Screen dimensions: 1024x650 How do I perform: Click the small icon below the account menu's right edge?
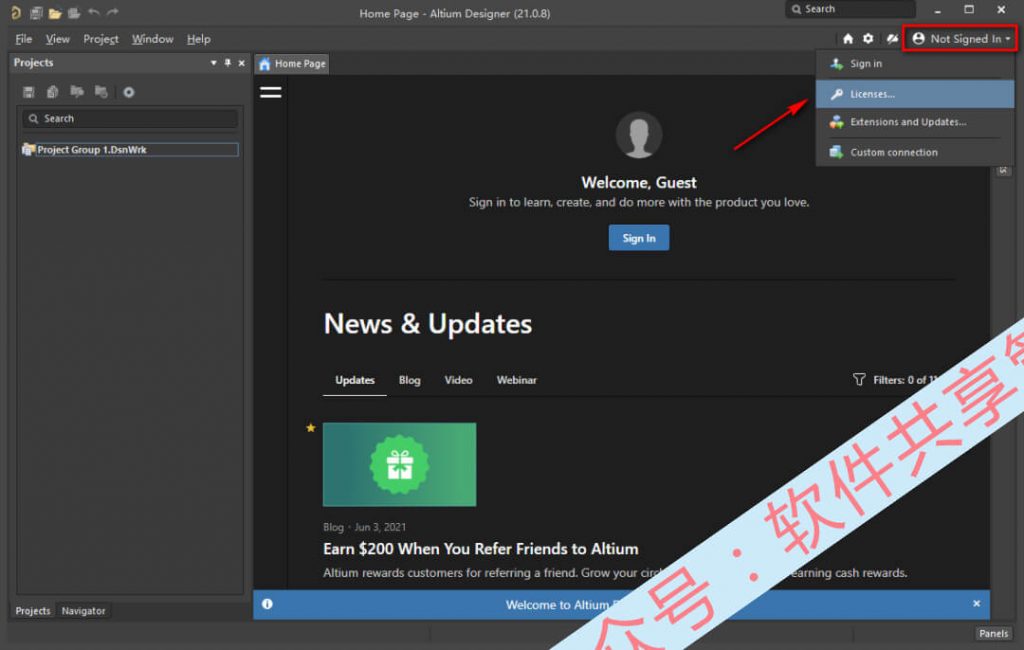click(1003, 171)
